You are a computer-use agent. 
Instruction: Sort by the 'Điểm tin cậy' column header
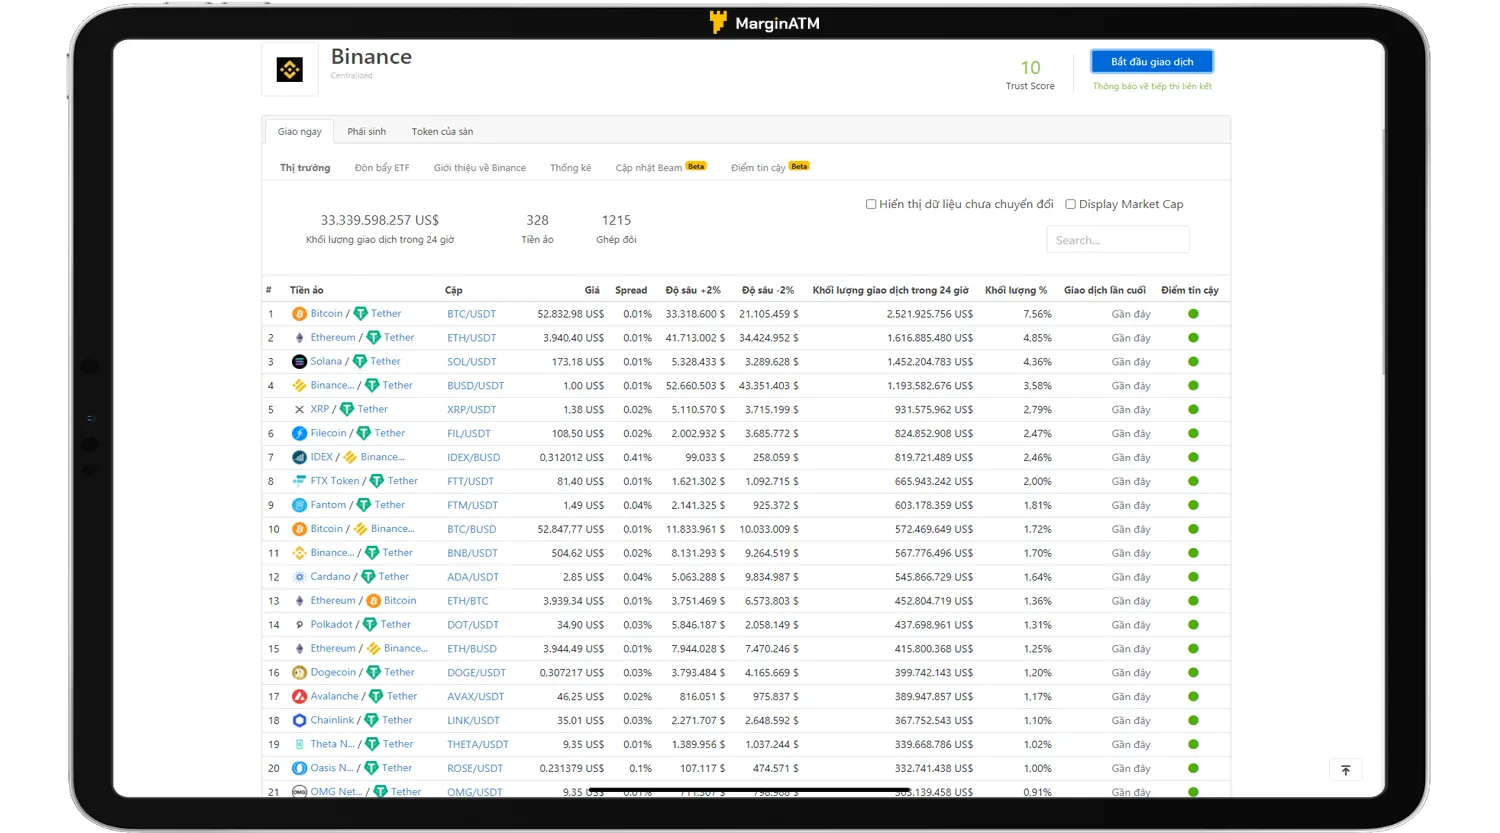[1190, 290]
